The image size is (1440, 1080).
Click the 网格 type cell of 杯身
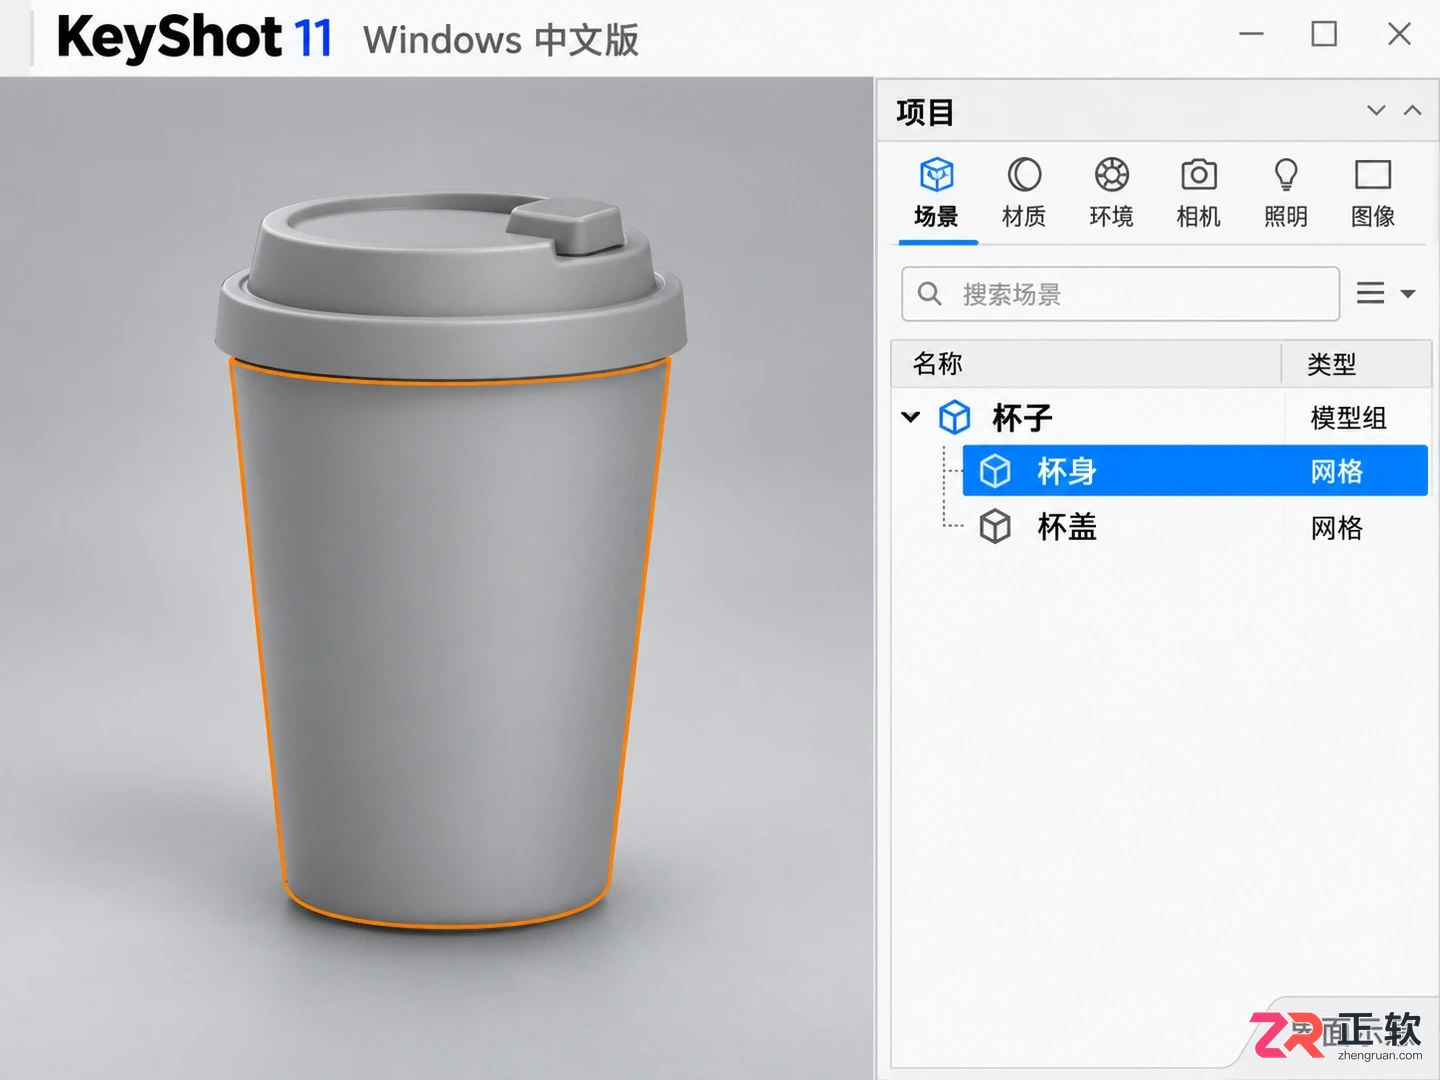click(x=1336, y=471)
